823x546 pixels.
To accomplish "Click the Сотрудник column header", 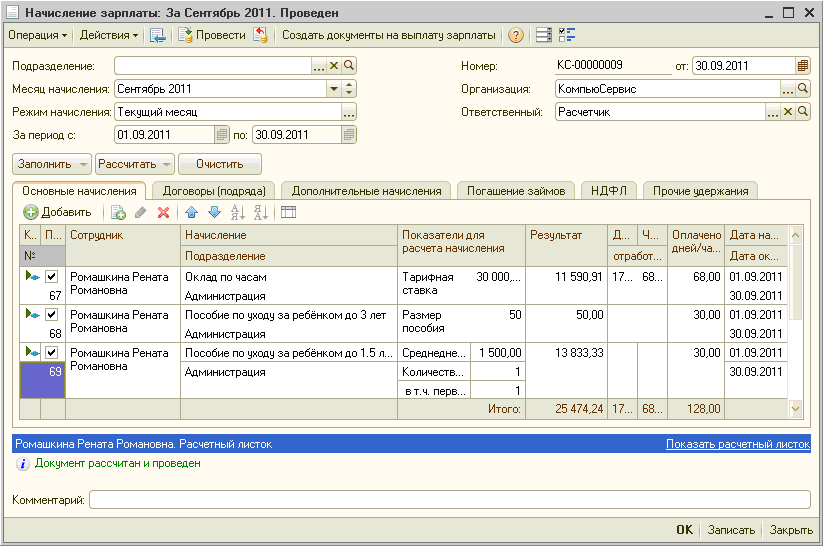I will 123,245.
